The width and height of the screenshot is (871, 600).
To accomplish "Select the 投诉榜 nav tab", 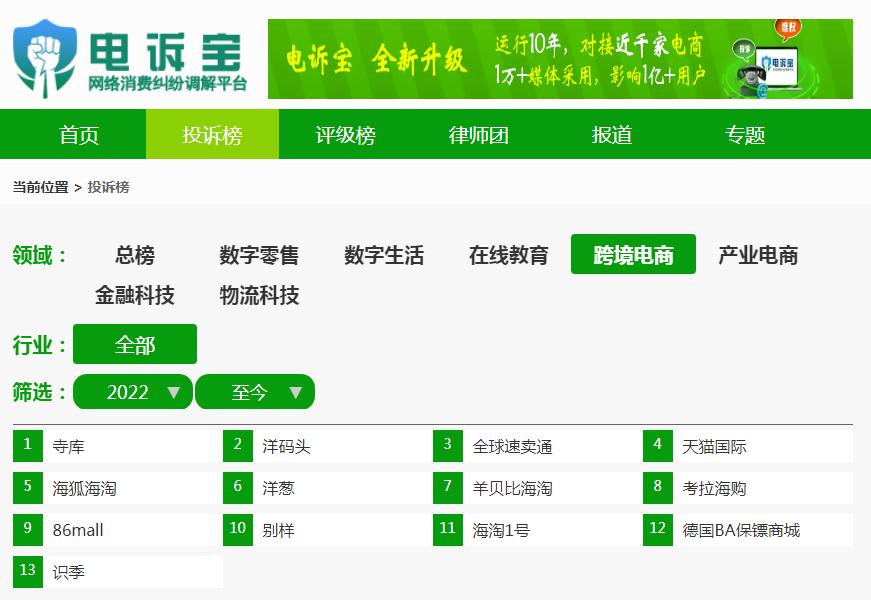I will point(212,134).
